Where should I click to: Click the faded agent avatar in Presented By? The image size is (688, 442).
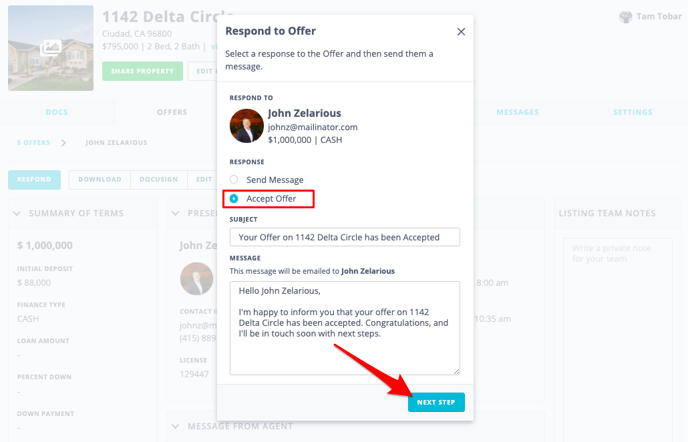(197, 278)
